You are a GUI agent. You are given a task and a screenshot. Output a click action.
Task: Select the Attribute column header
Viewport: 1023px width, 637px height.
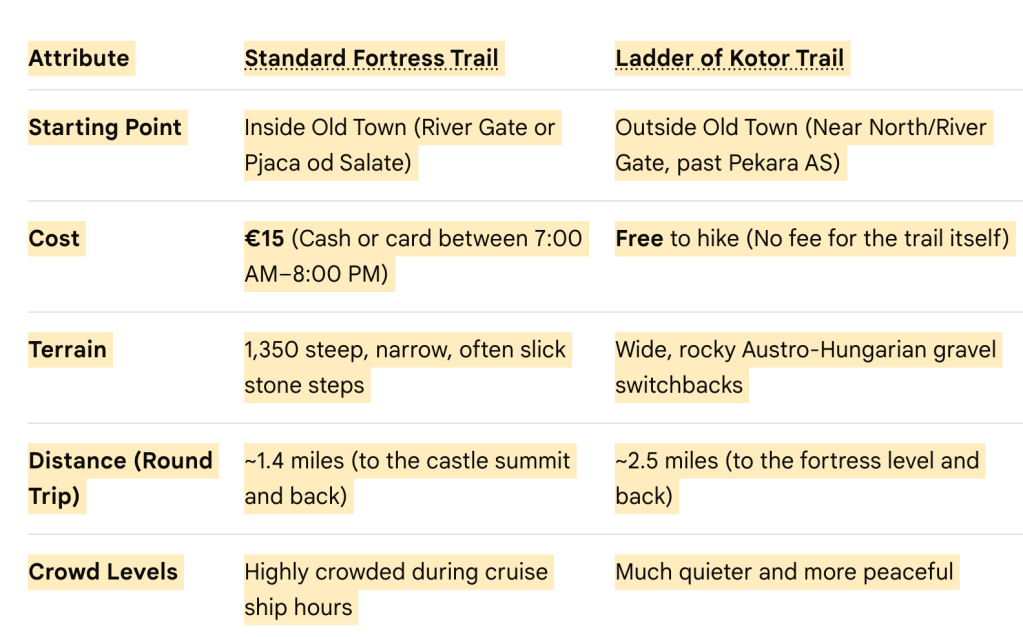click(x=79, y=58)
